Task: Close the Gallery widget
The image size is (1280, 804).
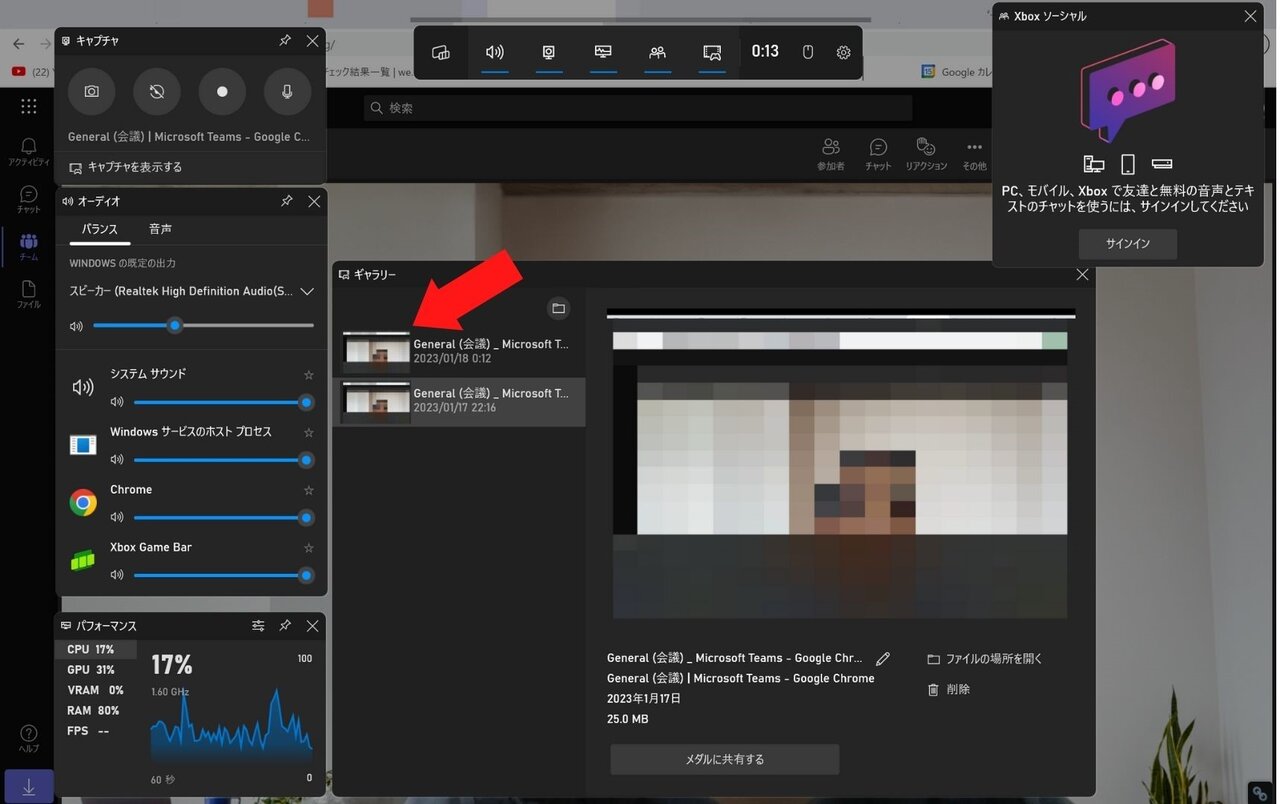Action: (x=1082, y=274)
